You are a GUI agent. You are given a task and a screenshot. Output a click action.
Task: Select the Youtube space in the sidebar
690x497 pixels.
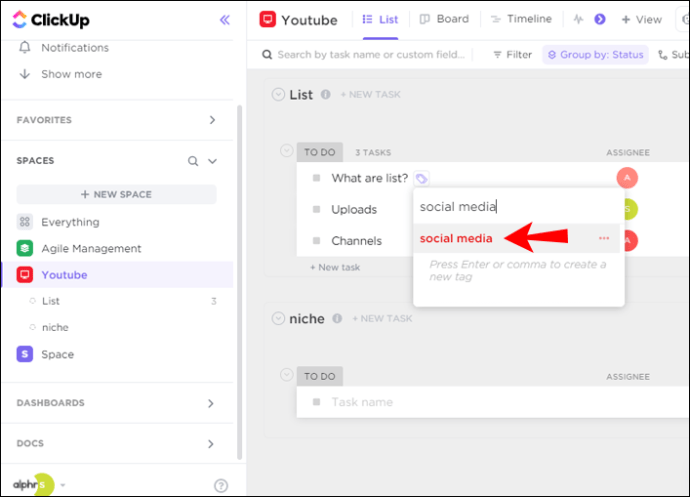[x=118, y=275]
